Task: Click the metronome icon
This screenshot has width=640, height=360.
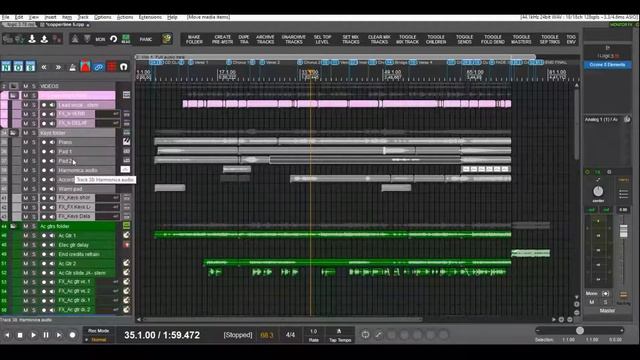Action: [x=72, y=67]
